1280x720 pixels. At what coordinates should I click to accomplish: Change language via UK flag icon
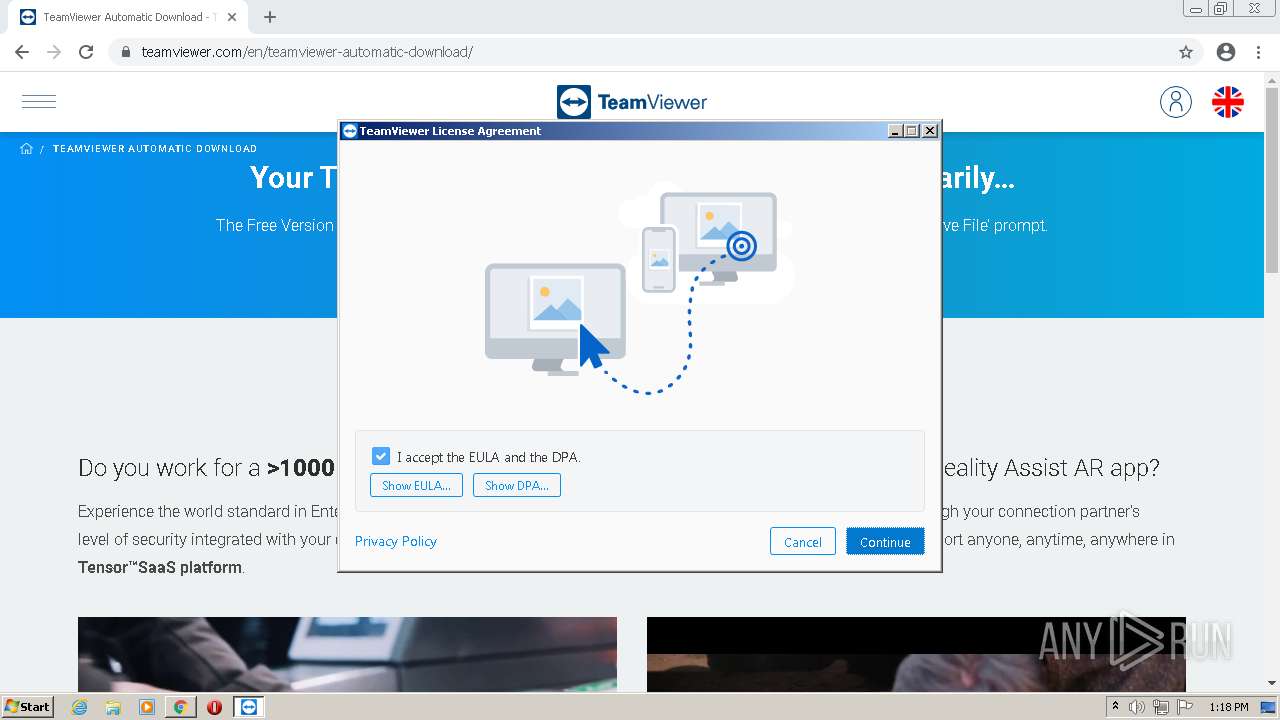tap(1228, 102)
